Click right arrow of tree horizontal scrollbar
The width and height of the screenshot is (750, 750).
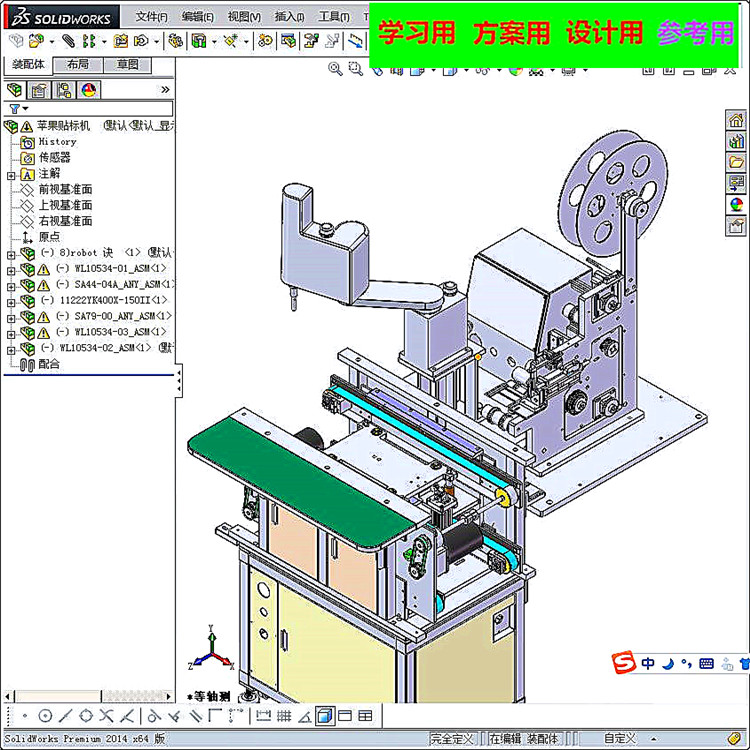click(x=168, y=696)
